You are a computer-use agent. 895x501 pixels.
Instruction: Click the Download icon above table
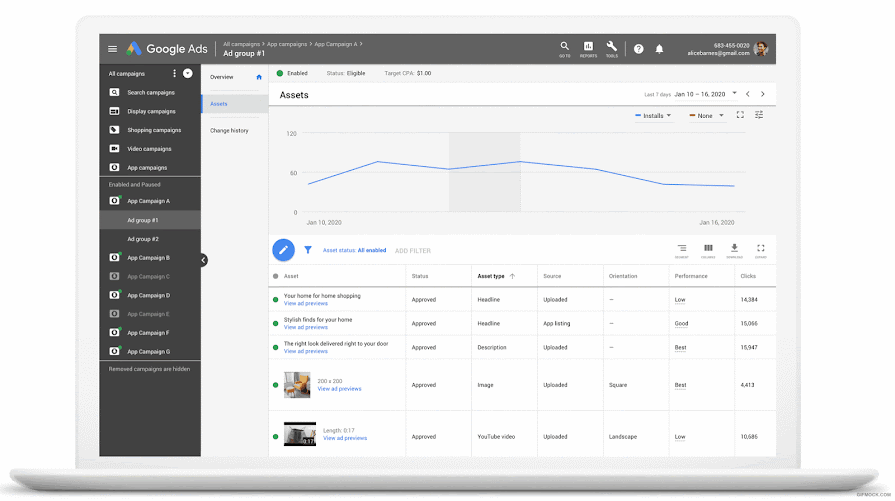coord(734,250)
